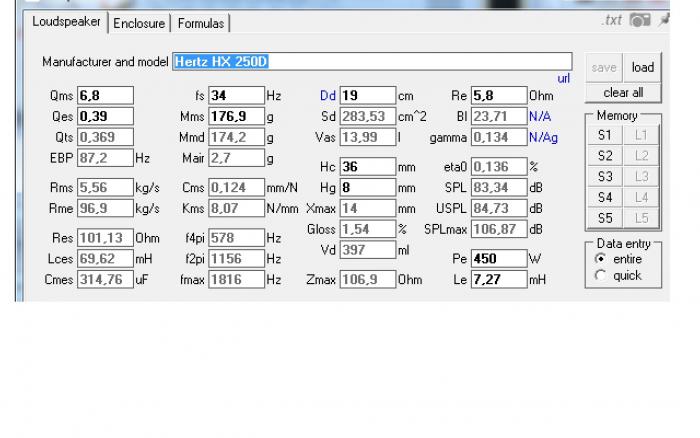This screenshot has width=700, height=438.
Task: Click the Mmd value field
Action: [x=237, y=137]
